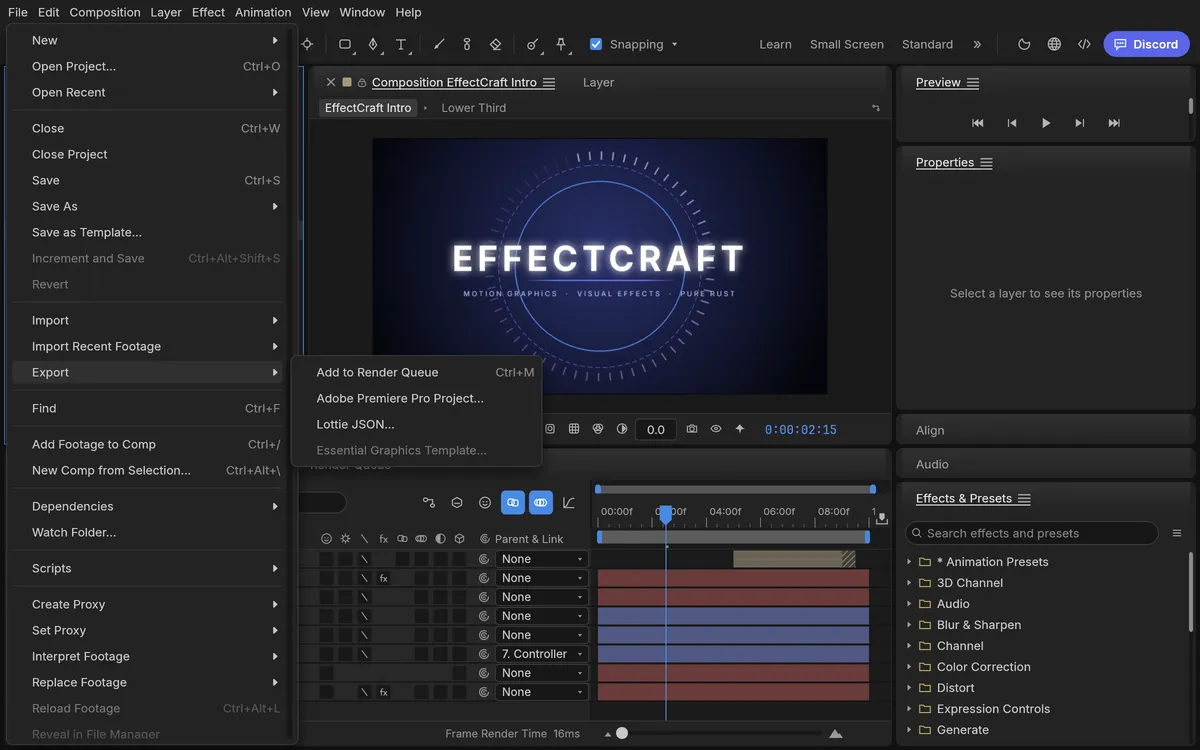Toggle the draft 3D hexagon button

point(457,502)
